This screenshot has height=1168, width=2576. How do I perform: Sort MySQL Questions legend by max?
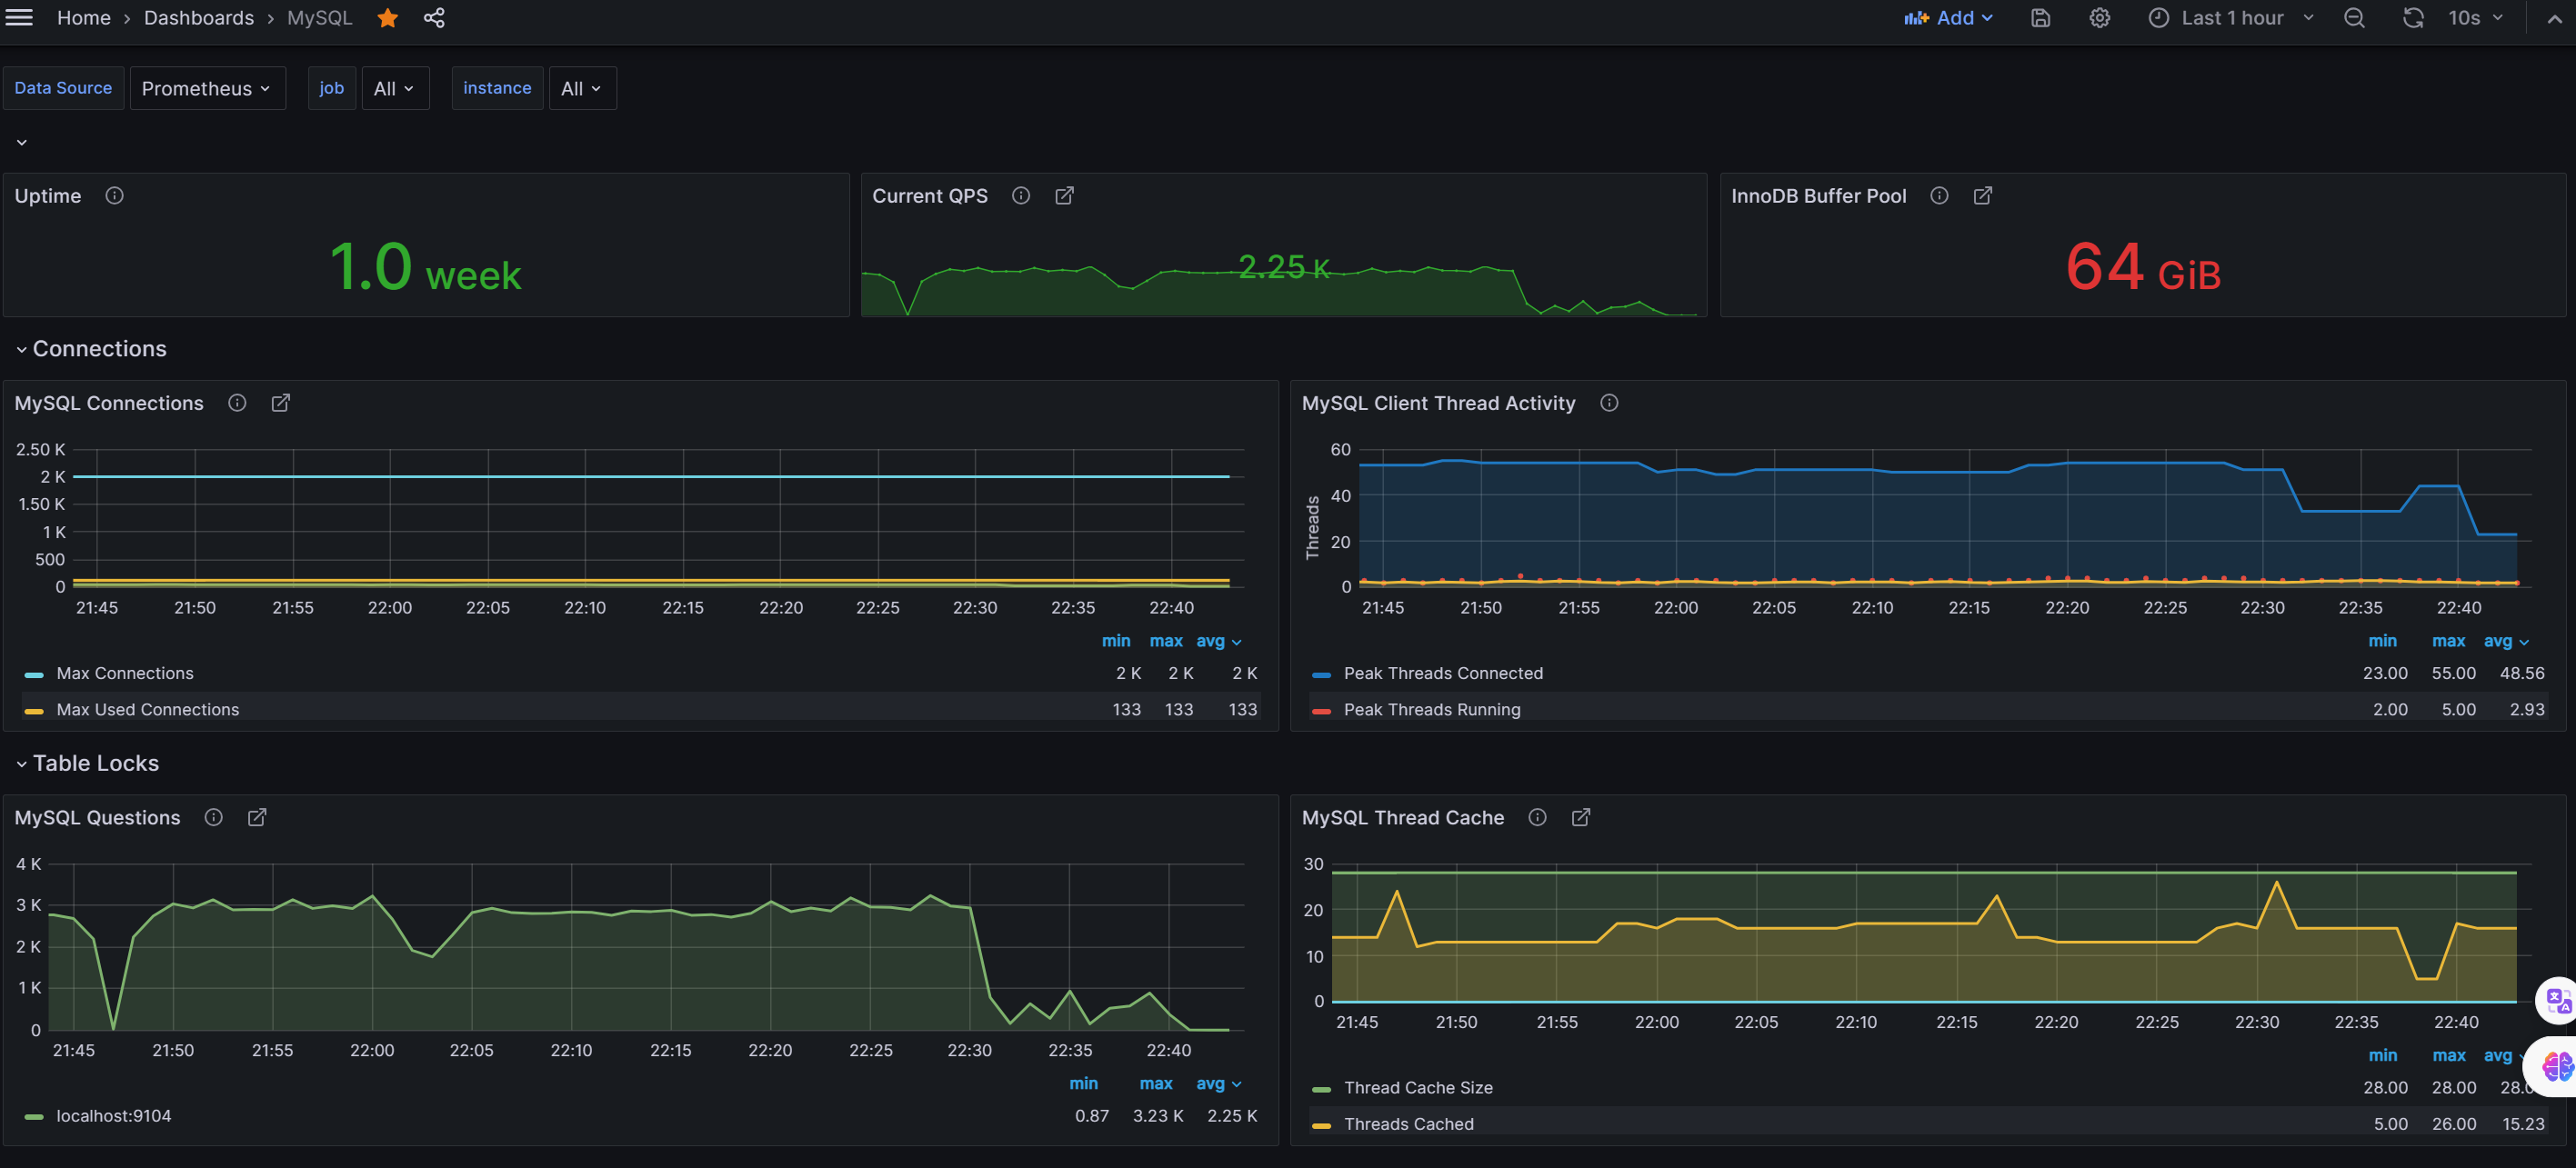(x=1155, y=1083)
